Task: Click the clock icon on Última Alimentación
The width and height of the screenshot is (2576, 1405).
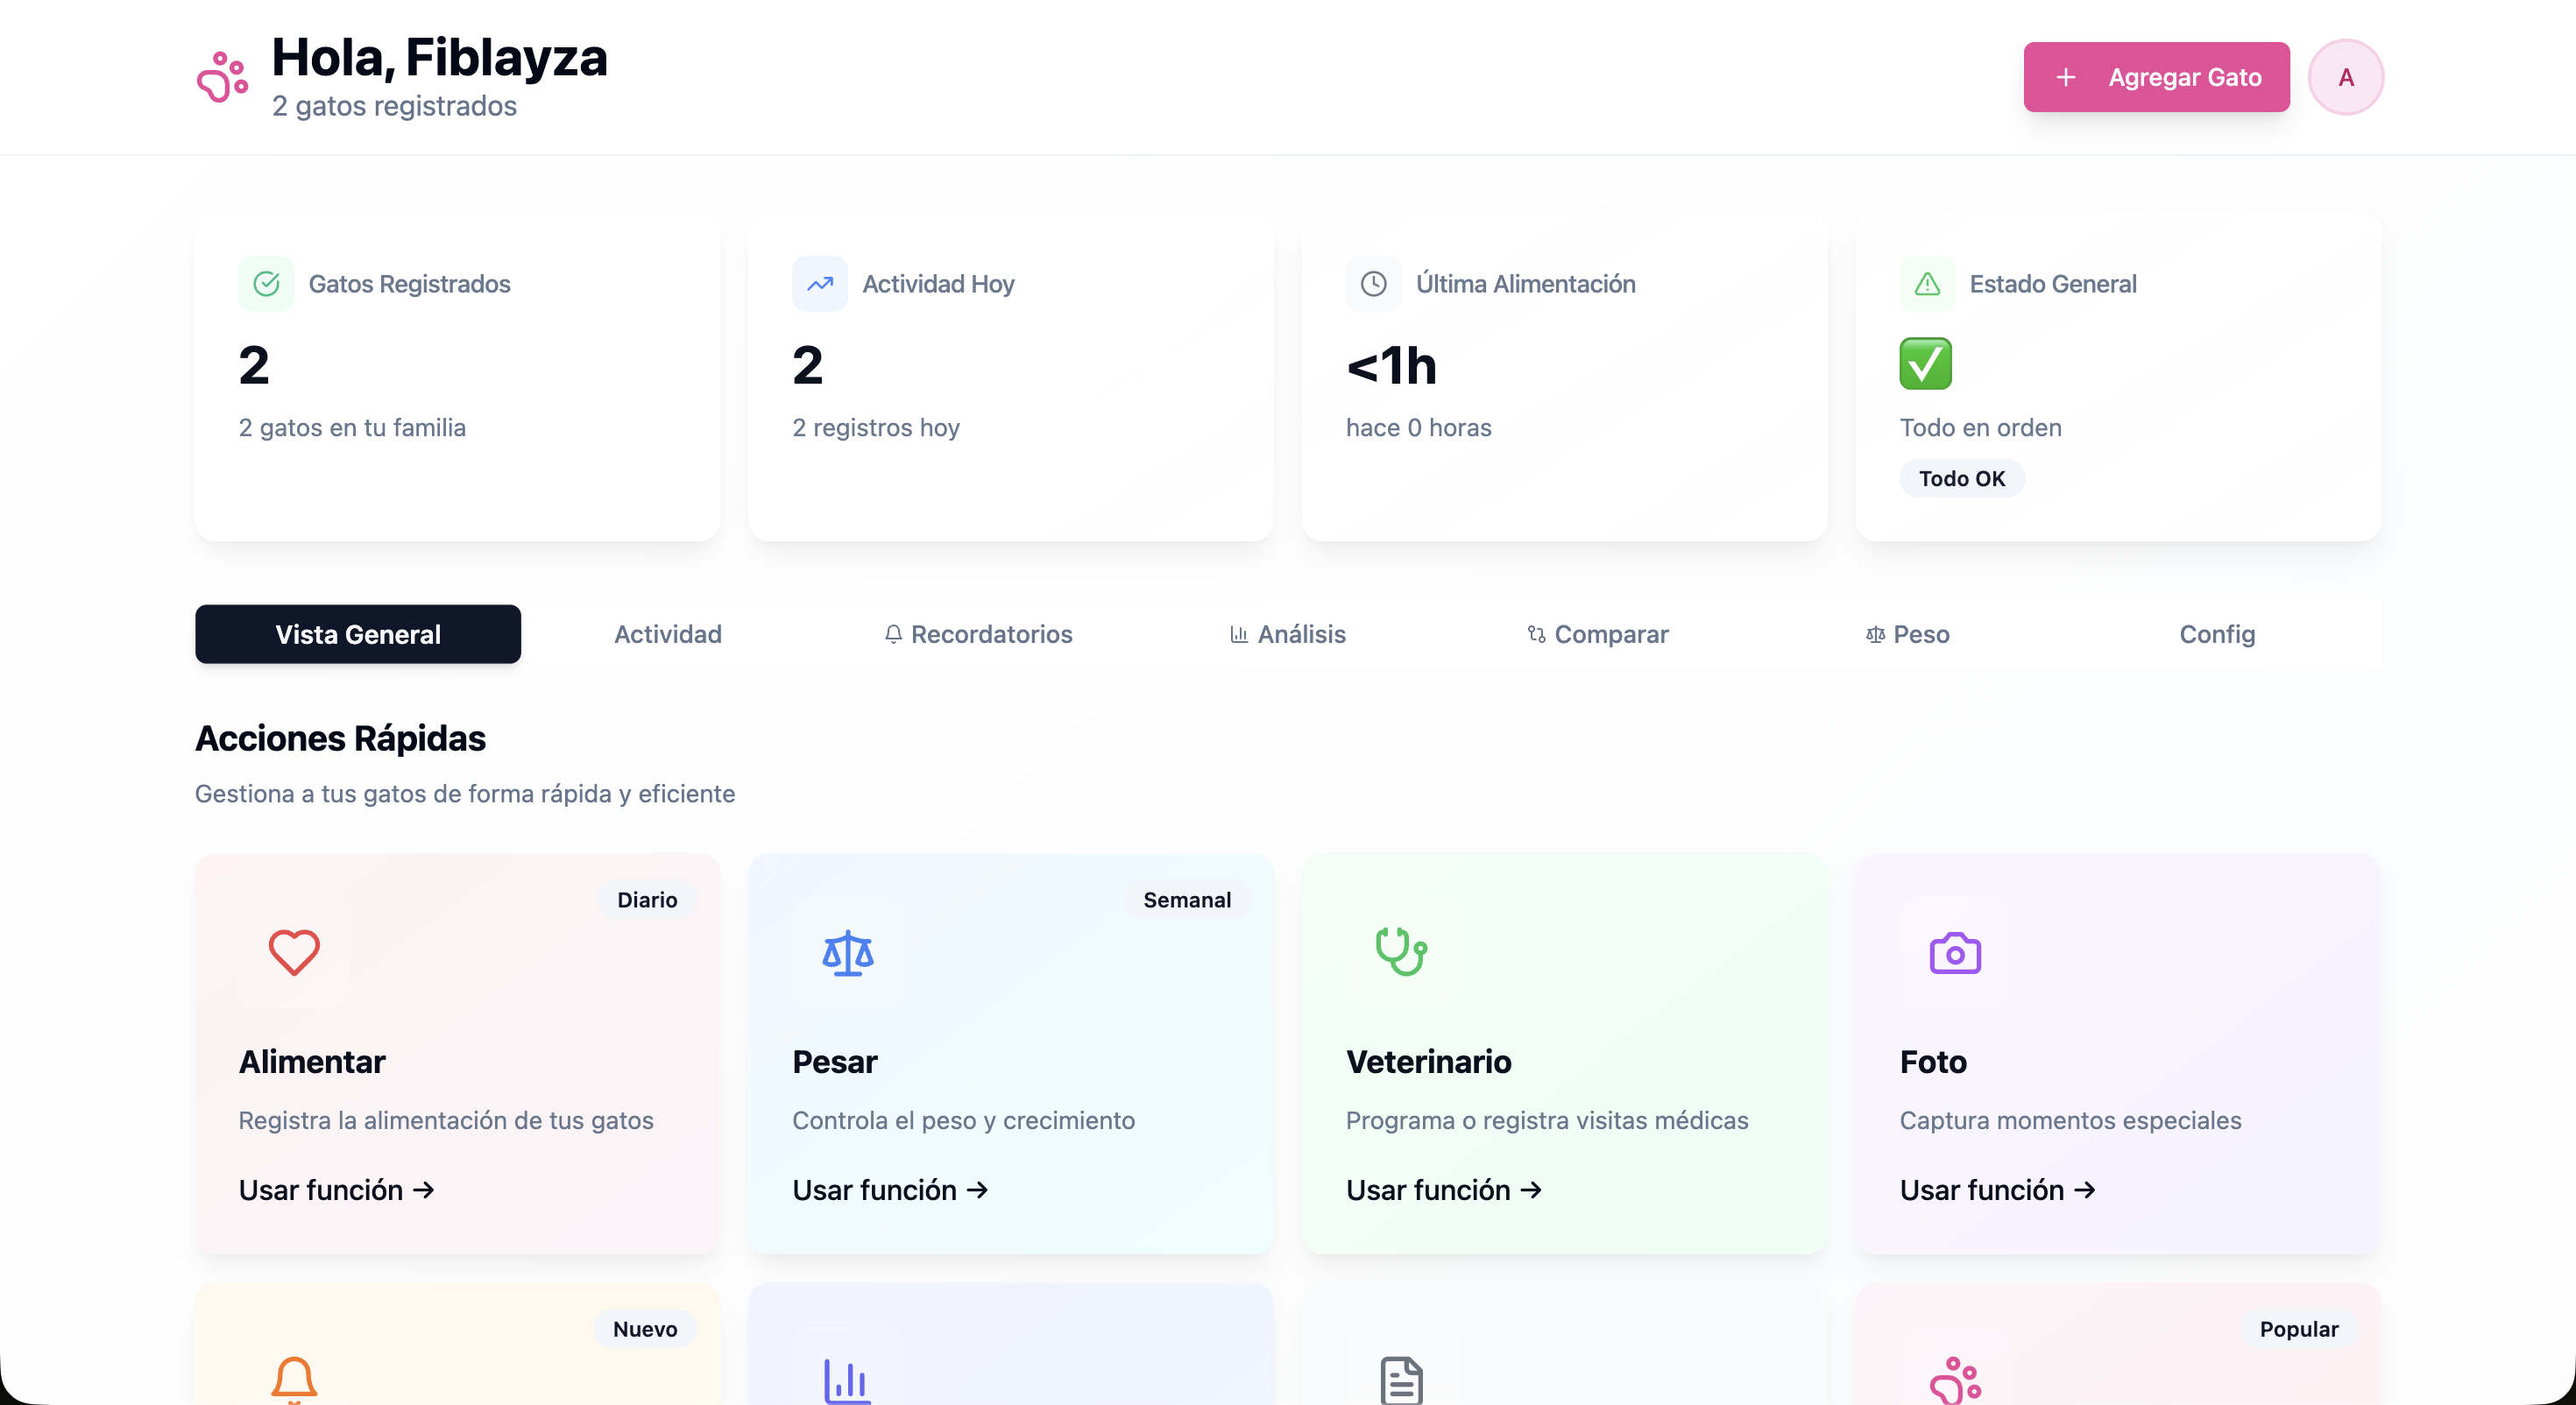Action: (x=1373, y=283)
